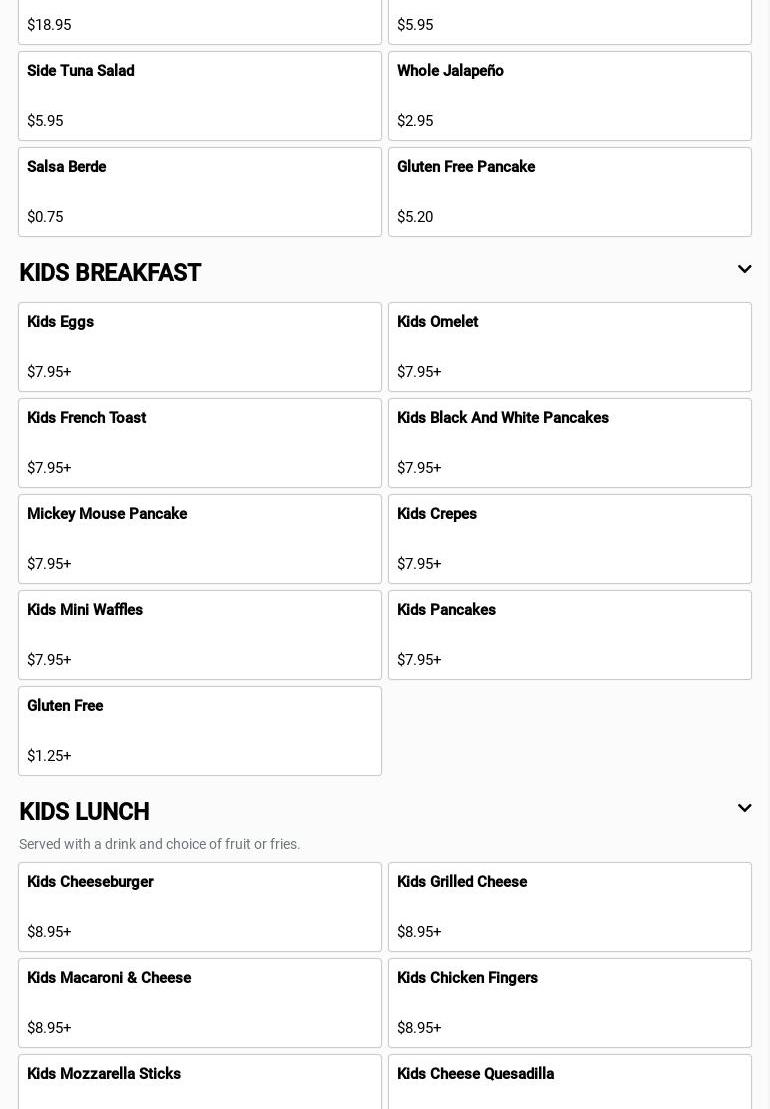The width and height of the screenshot is (770, 1109).
Task: Add a Whole Jalapeño side
Action: pos(570,96)
